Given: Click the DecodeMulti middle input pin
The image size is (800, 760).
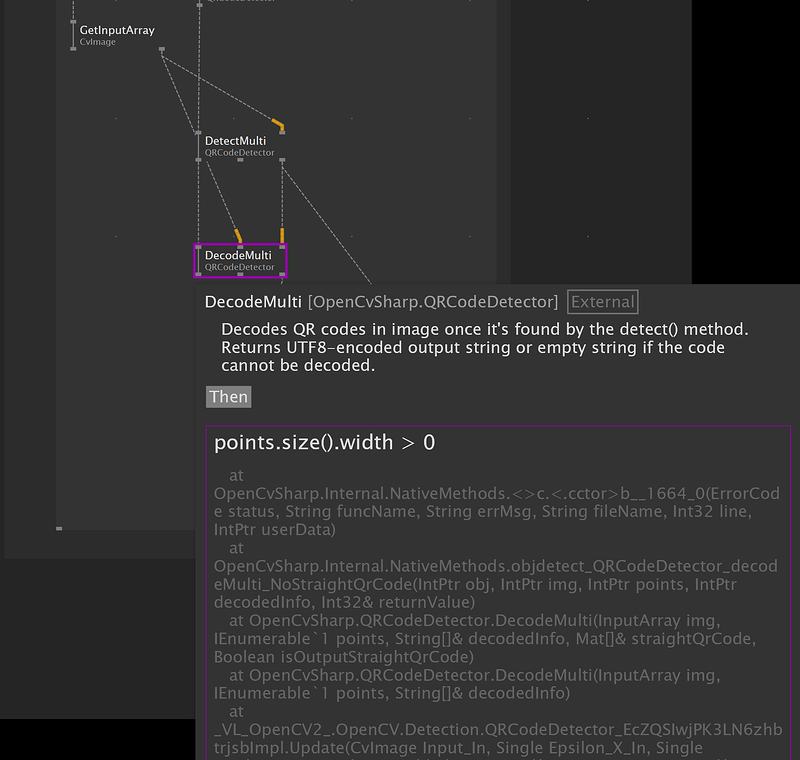Looking at the screenshot, I should (x=240, y=246).
